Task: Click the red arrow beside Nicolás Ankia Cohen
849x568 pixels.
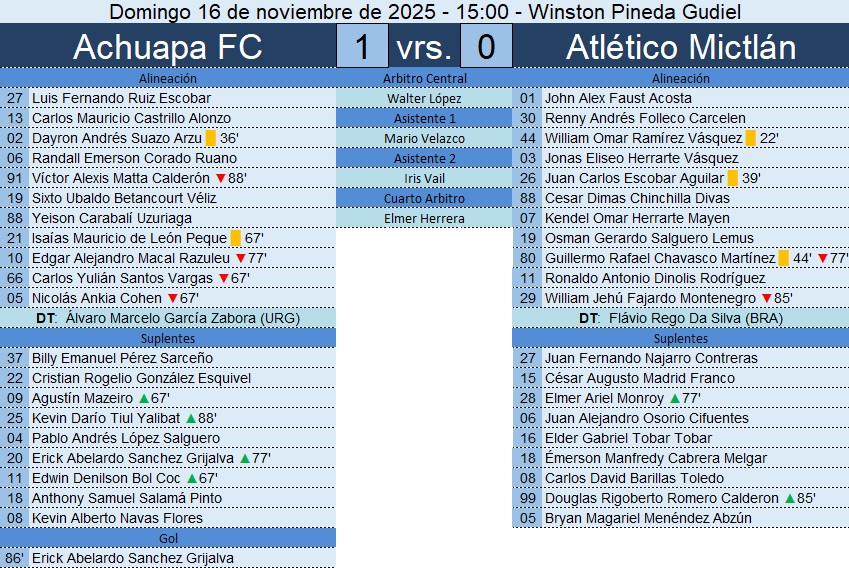Action: point(172,298)
